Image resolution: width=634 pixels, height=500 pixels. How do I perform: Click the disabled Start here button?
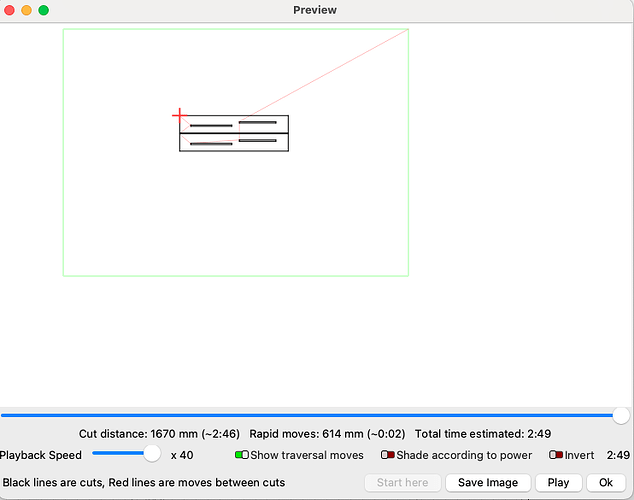coord(402,483)
